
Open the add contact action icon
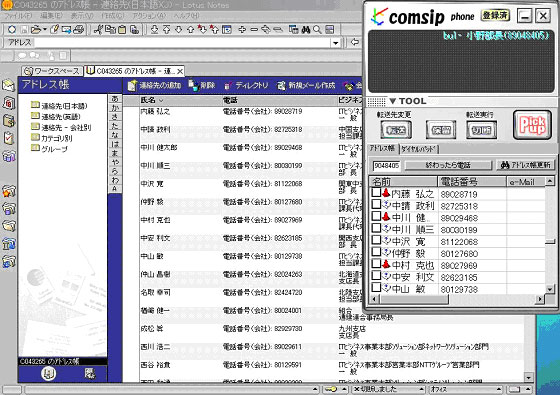132,85
